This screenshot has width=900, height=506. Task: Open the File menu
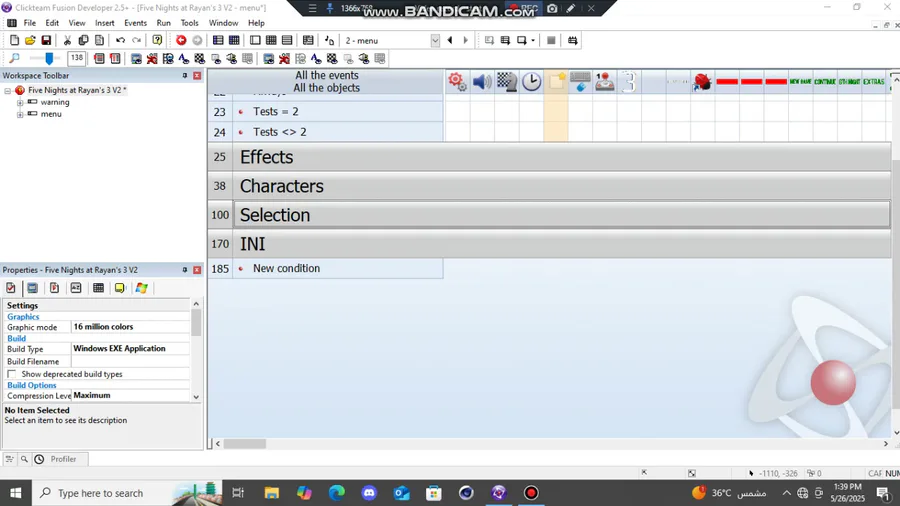click(x=29, y=23)
